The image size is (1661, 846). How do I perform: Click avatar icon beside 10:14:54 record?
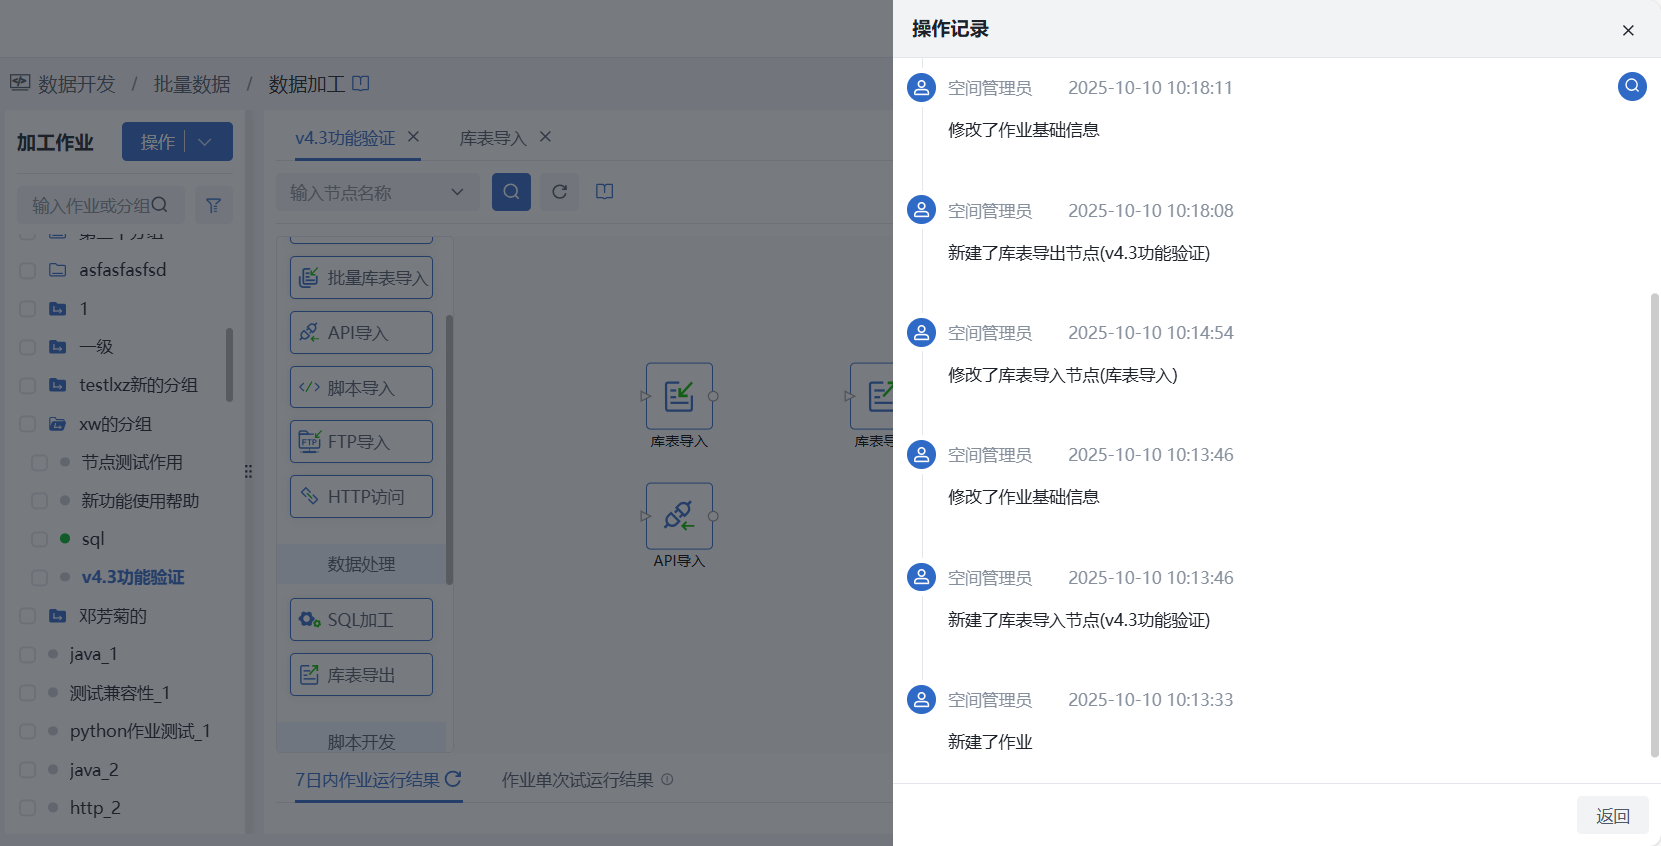click(921, 332)
